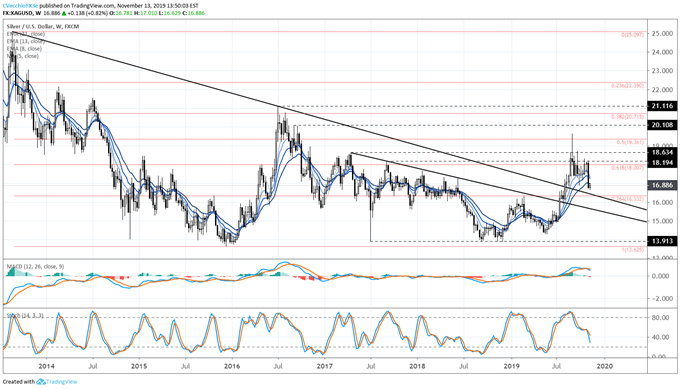Click the TradingView cloud logo icon
Screen dimensions: 680x389
click(41, 382)
